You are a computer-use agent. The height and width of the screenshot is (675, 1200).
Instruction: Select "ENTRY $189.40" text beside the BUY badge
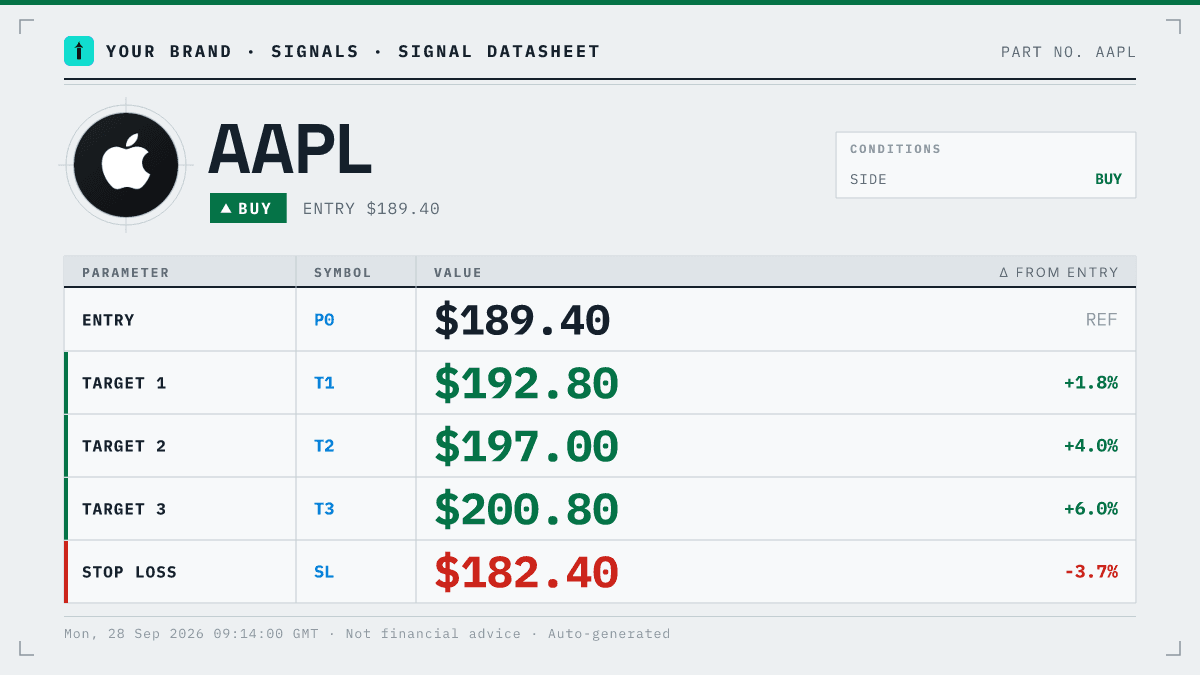(371, 208)
